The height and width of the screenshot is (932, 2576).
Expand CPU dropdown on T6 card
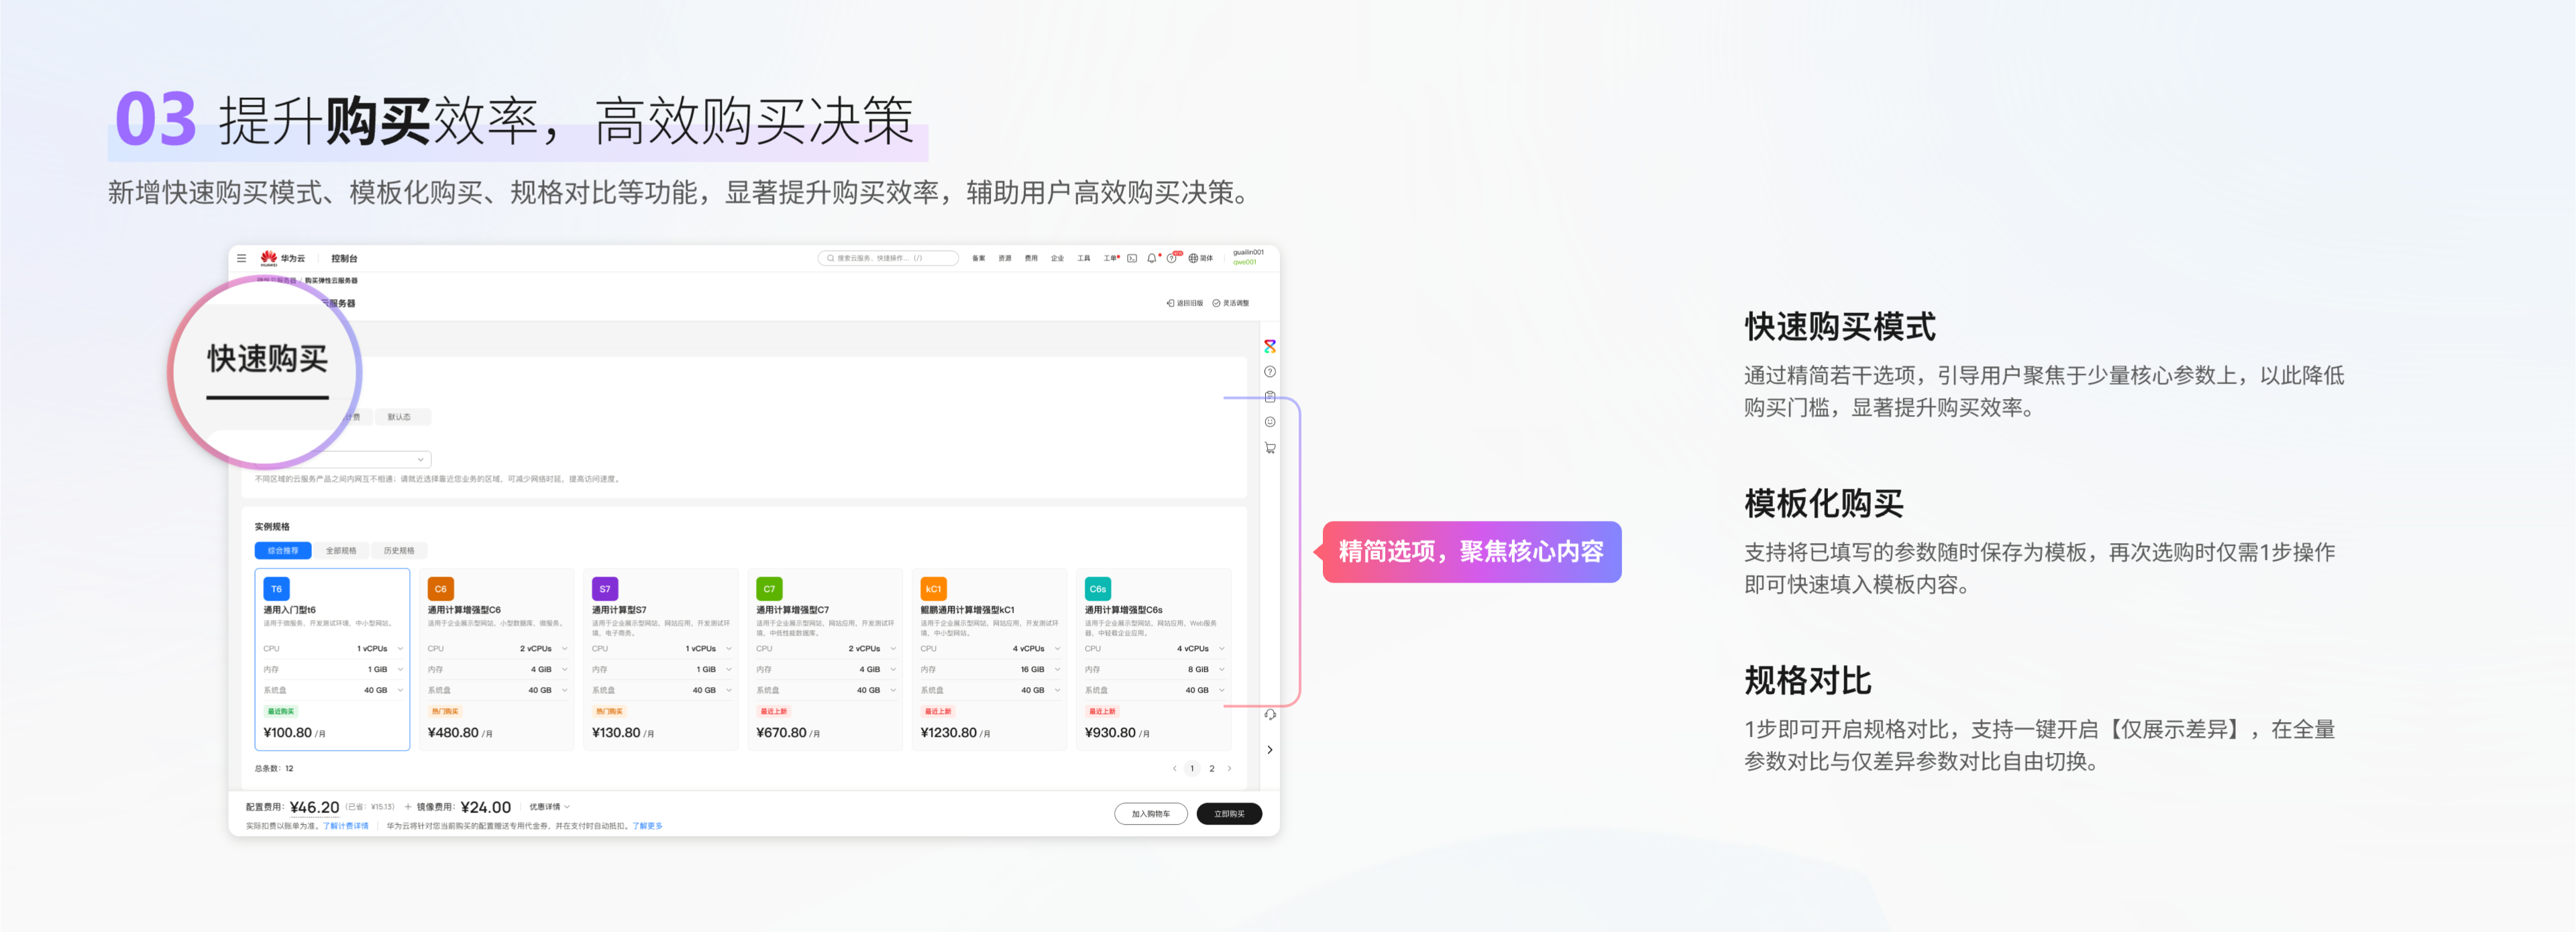point(400,649)
